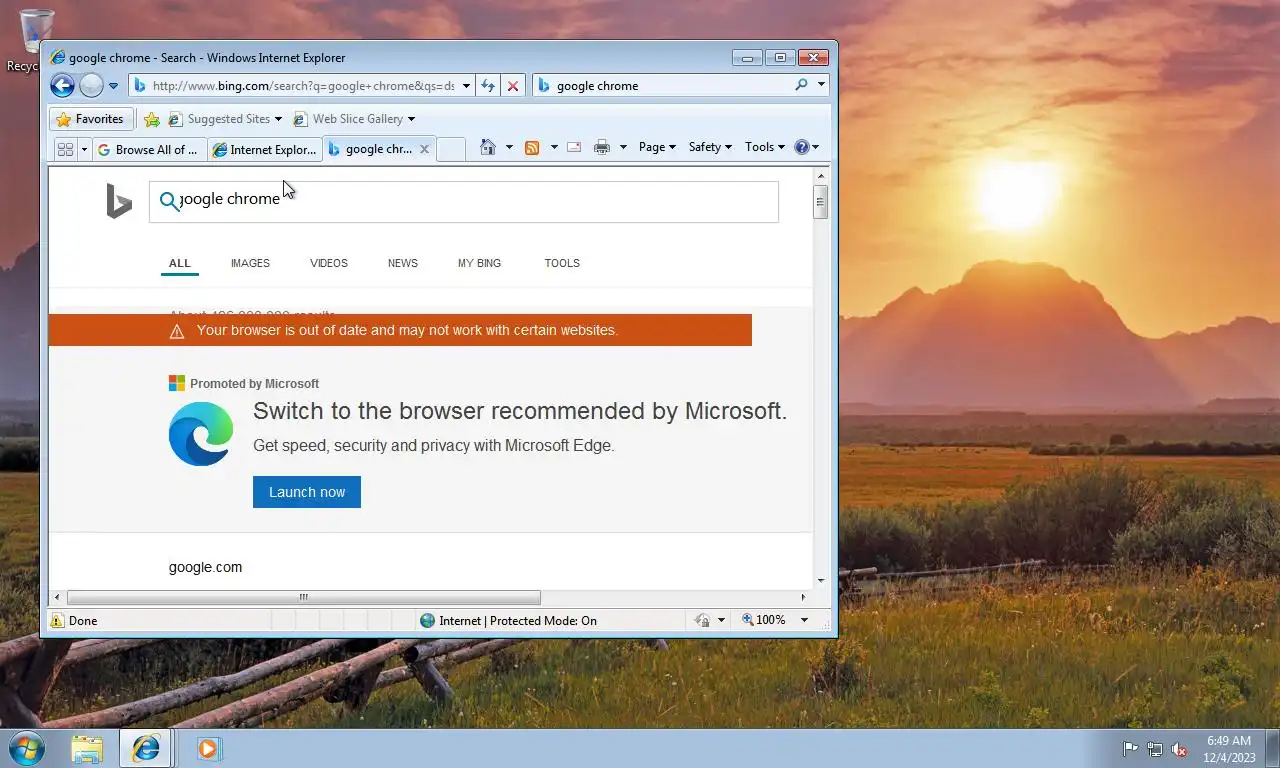Open the search provider dropdown arrow
1280x768 pixels.
pyautogui.click(x=822, y=85)
